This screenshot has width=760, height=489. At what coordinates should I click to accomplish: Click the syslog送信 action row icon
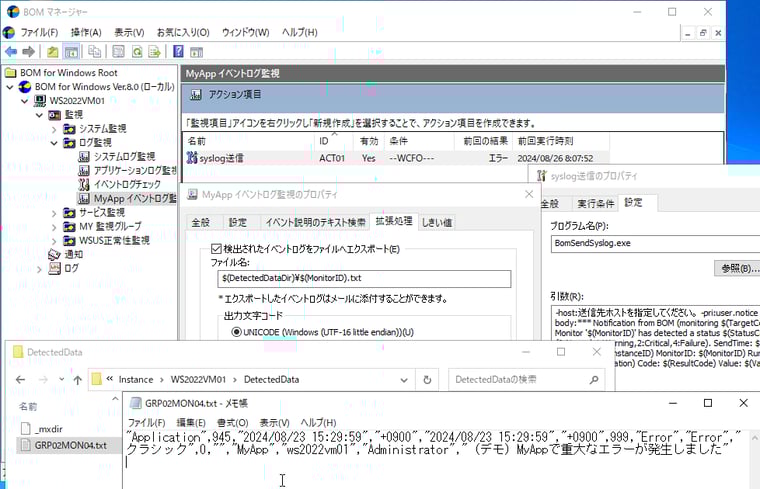(192, 158)
